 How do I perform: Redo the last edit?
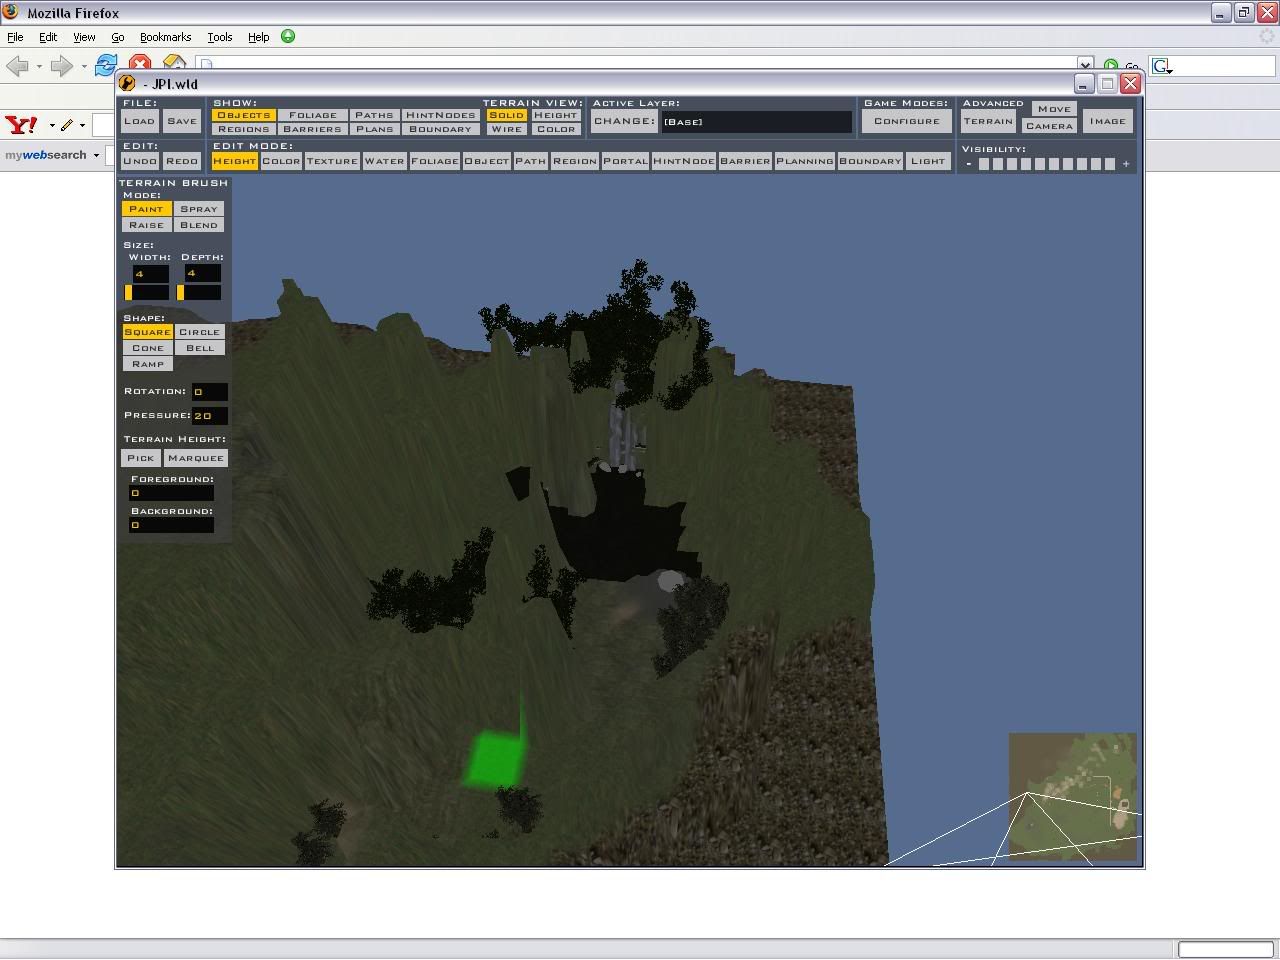pyautogui.click(x=182, y=161)
